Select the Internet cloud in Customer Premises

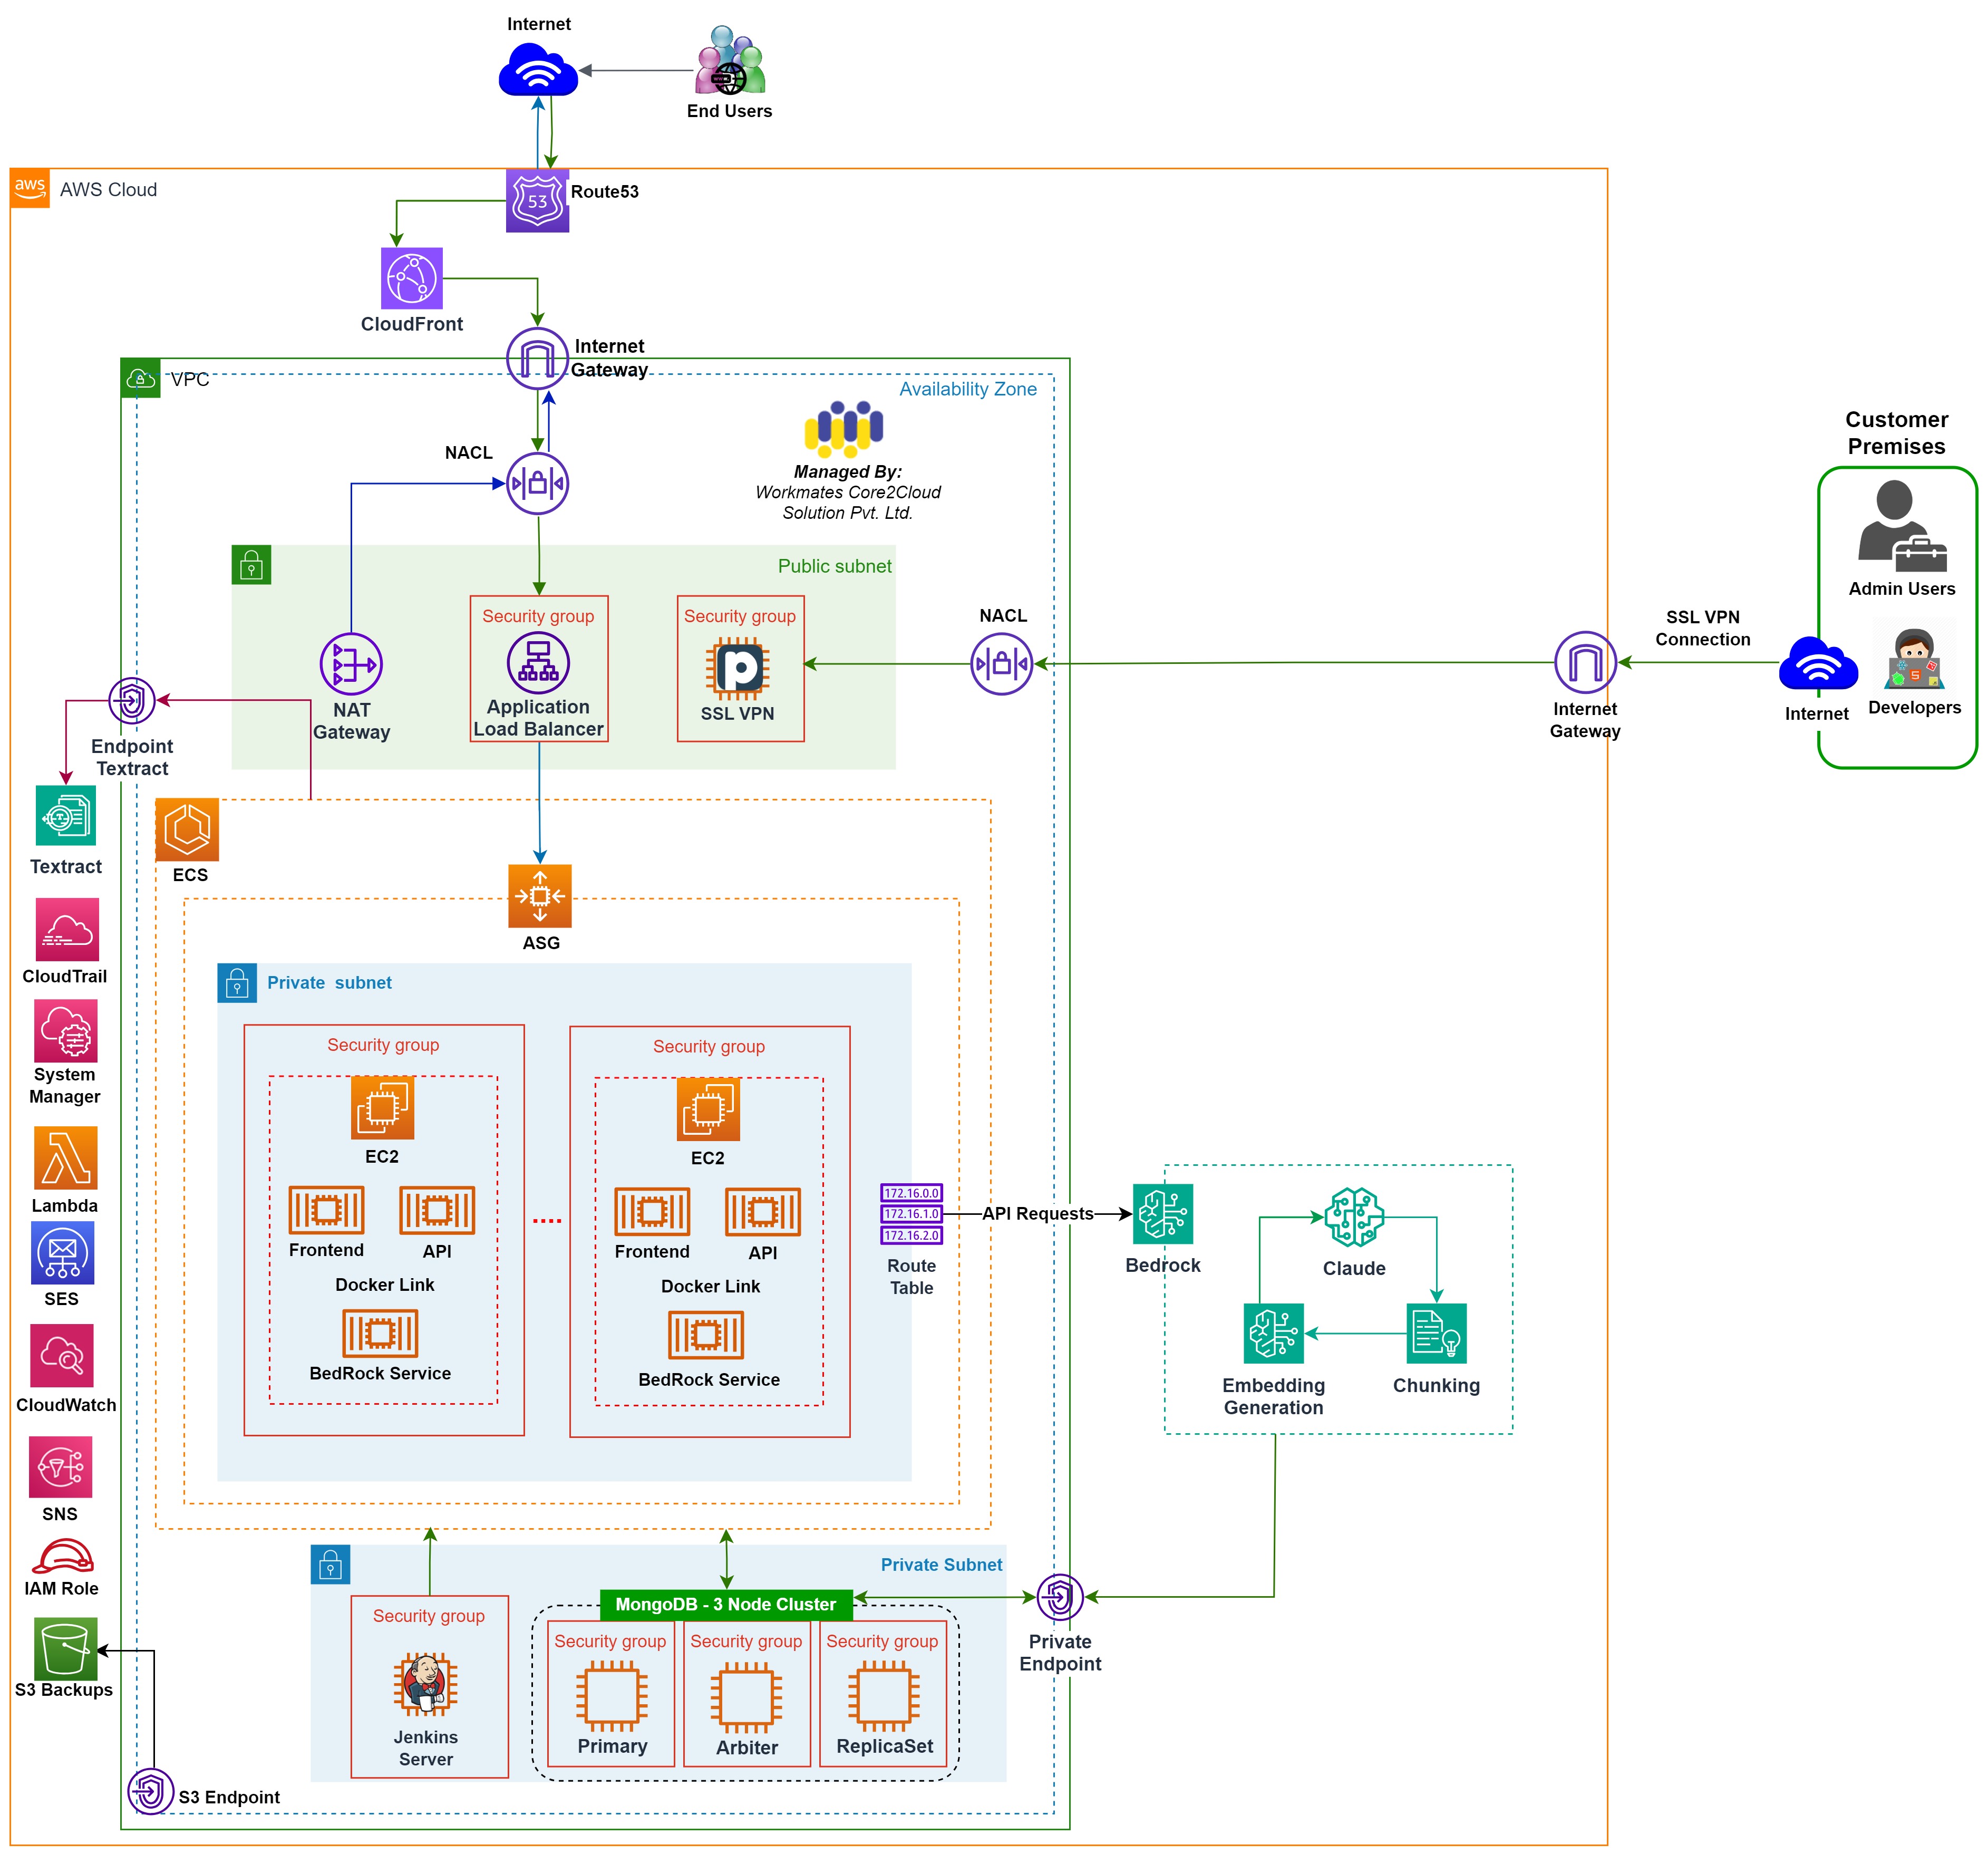coord(1818,662)
